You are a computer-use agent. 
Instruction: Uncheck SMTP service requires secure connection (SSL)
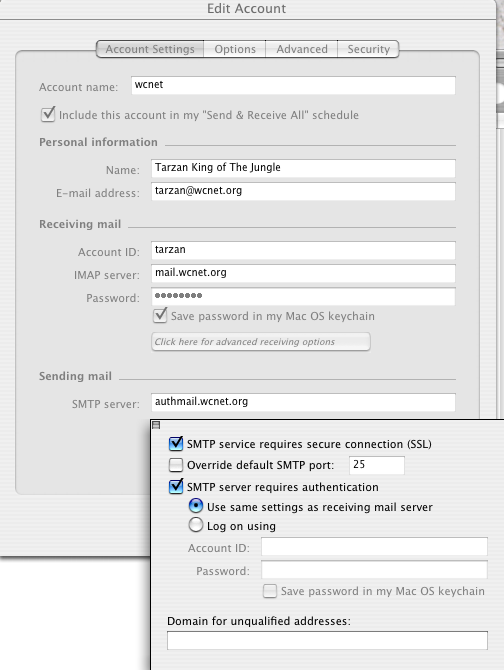[176, 444]
